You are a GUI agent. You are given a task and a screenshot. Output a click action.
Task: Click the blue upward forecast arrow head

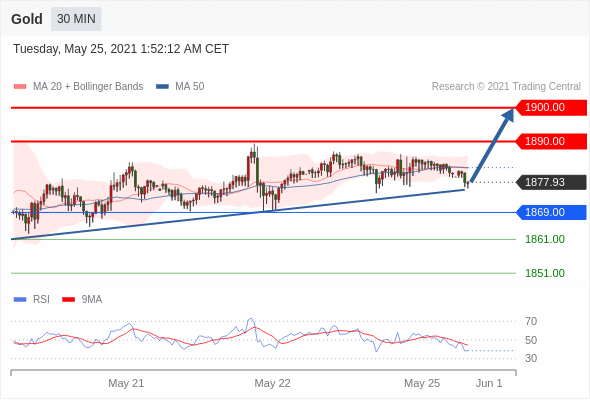[508, 115]
